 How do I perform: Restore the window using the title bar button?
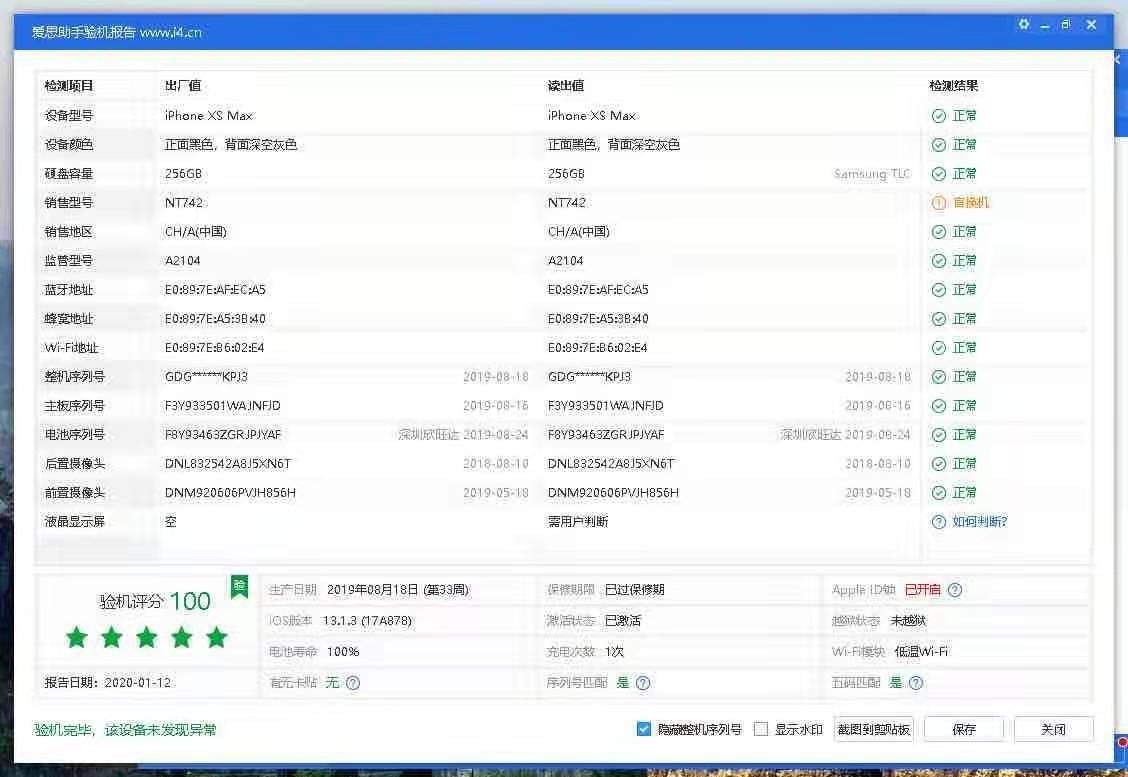tap(1067, 25)
